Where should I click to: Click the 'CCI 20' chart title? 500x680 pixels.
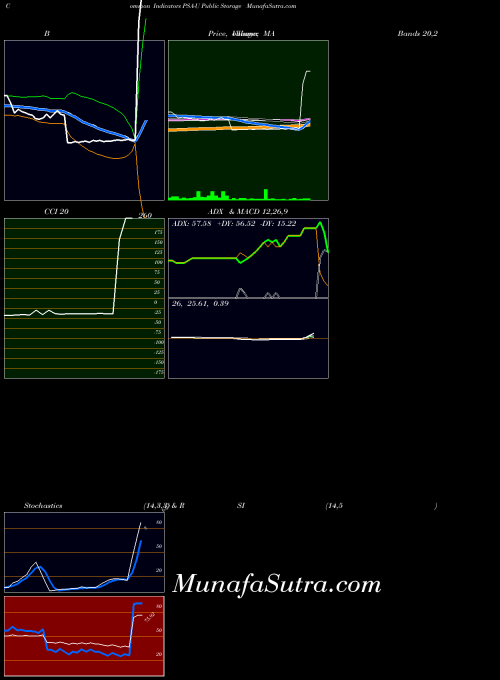tap(56, 212)
